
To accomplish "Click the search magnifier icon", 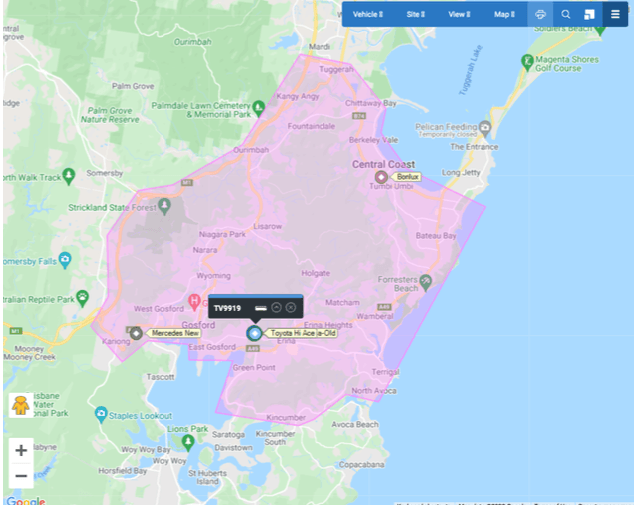I will (565, 14).
